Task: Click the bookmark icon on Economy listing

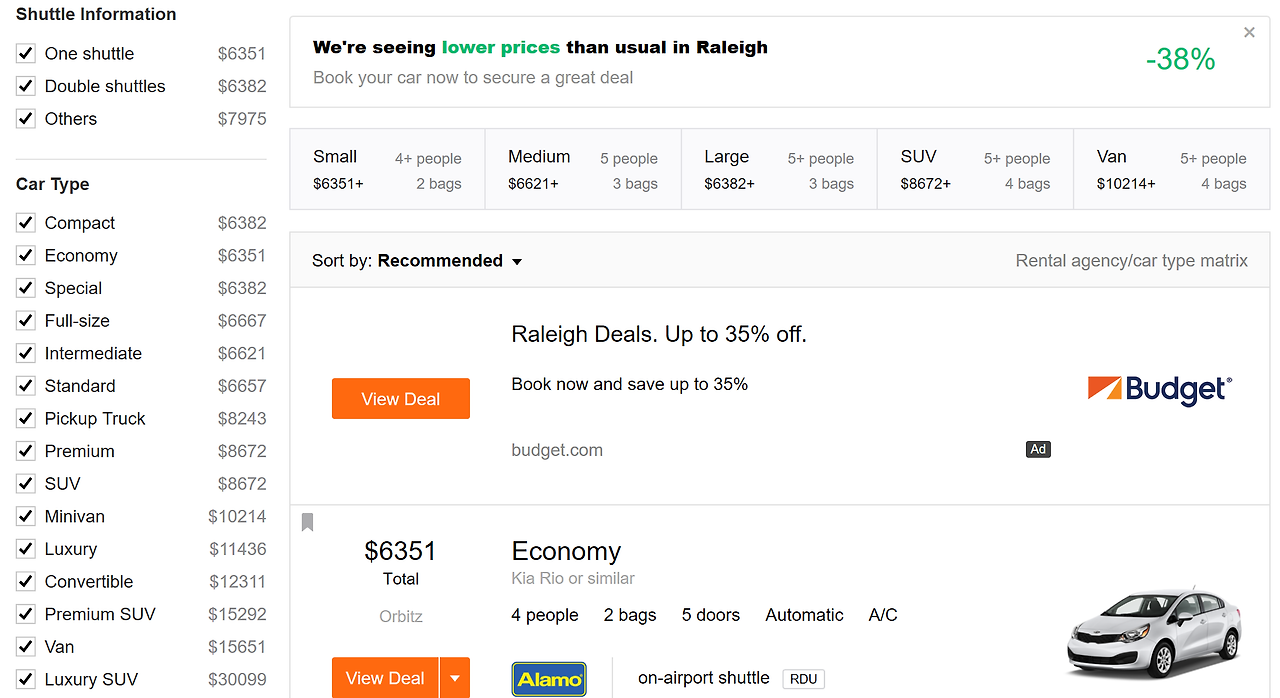Action: coord(308,522)
